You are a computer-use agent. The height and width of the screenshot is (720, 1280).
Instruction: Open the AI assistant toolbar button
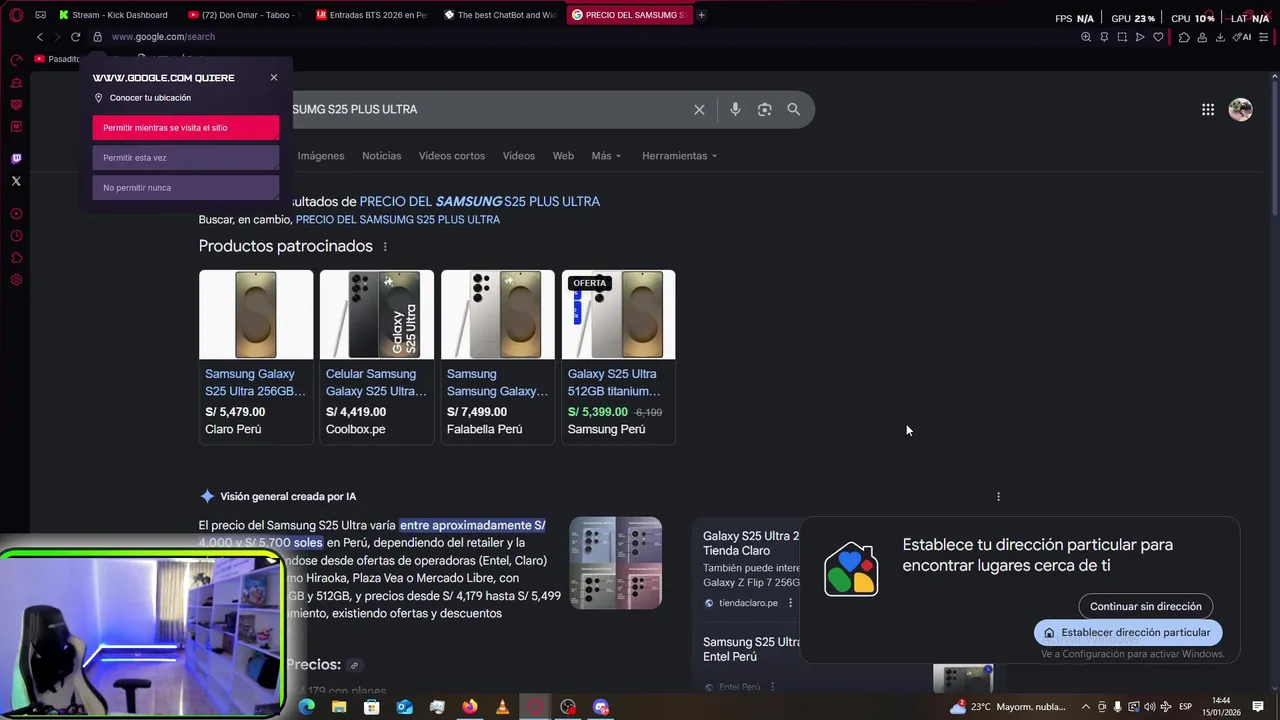coord(1242,37)
